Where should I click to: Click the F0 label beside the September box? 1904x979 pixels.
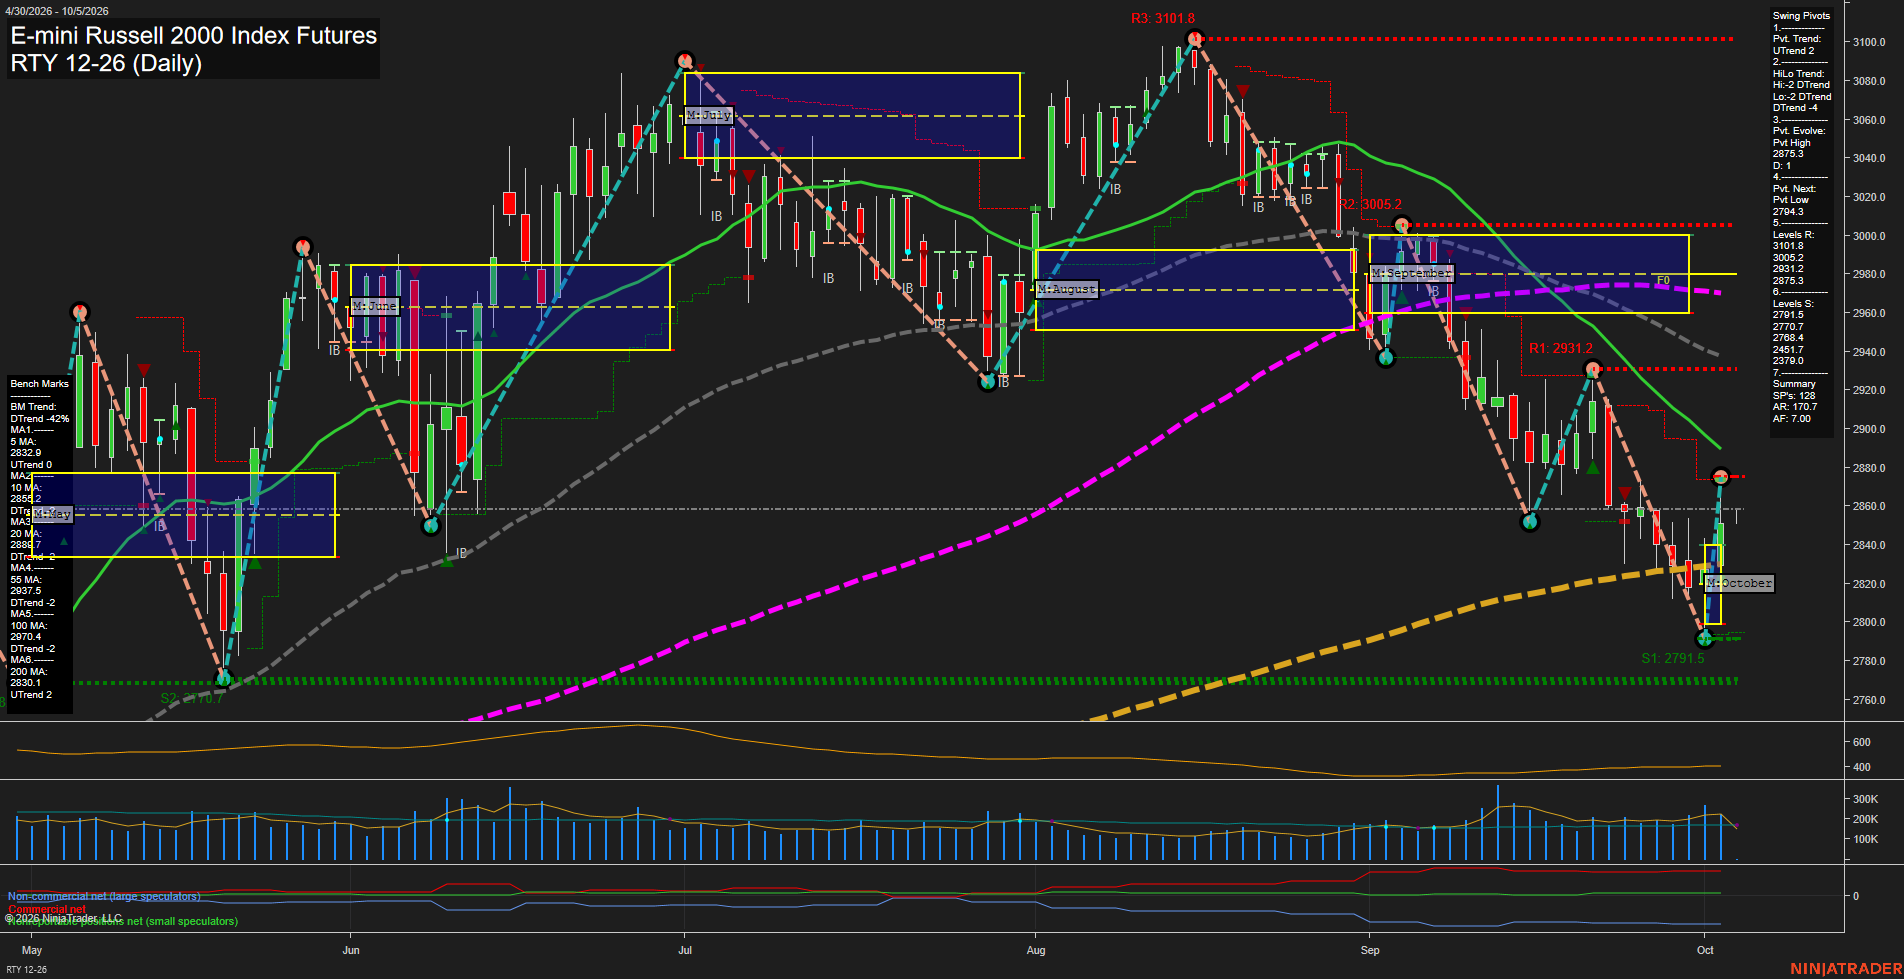point(1663,281)
